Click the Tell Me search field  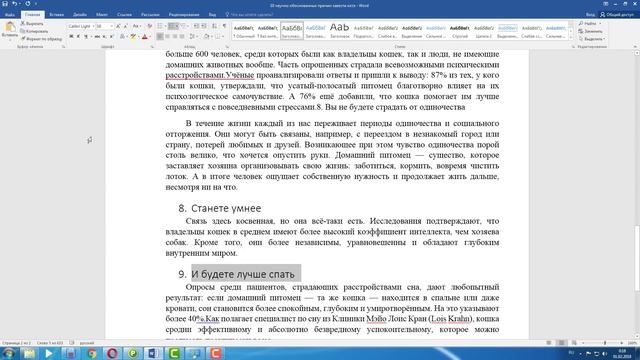[x=250, y=15]
